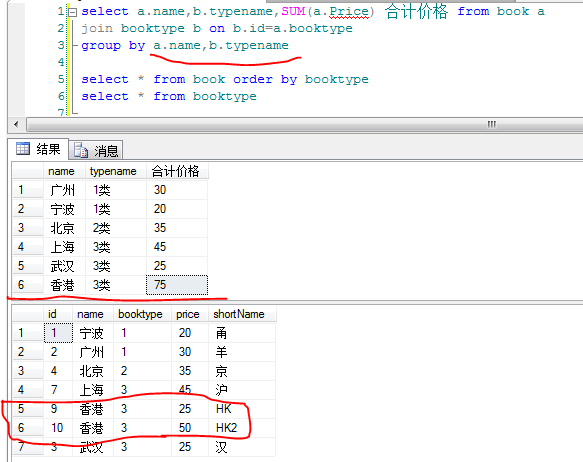Switch to the 消息 tab
This screenshot has height=462, width=583.
tap(96, 151)
